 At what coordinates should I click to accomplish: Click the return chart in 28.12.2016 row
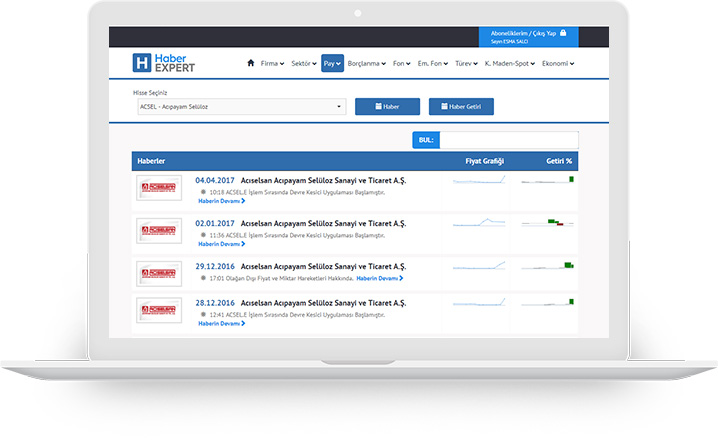pyautogui.click(x=547, y=302)
